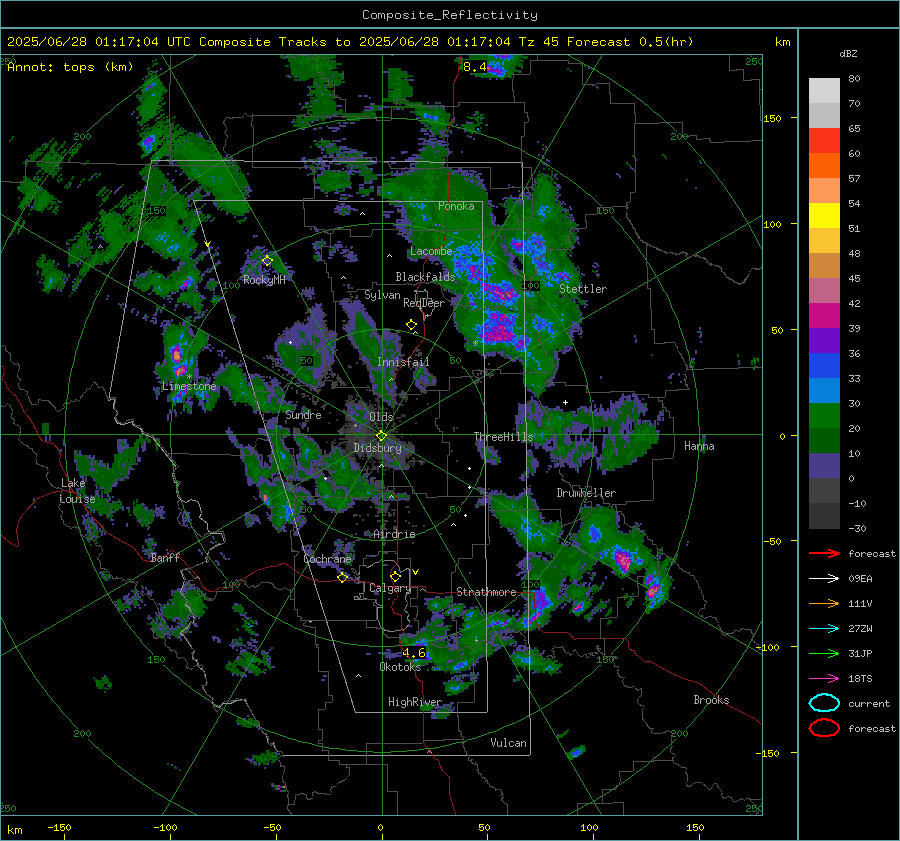This screenshot has width=900, height=841.
Task: Click the yellow diamond marker near RedDeer
Action: pos(411,325)
